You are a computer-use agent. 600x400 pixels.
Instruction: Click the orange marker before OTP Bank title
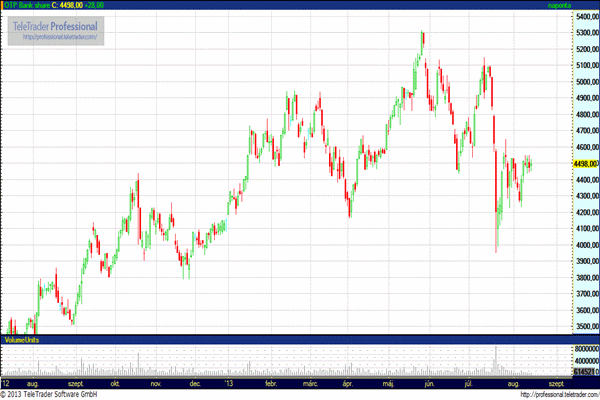point(3,5)
